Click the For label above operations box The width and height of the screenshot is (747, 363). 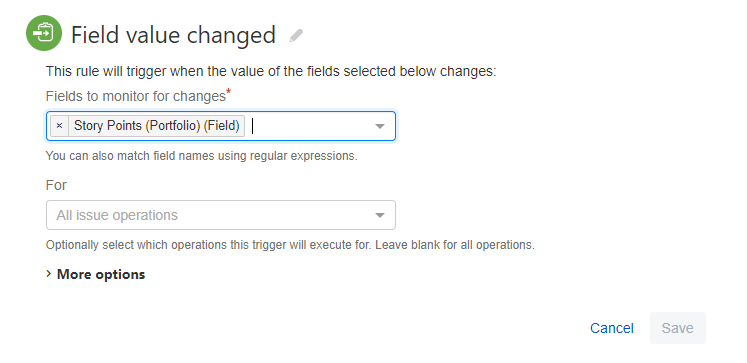coord(56,185)
